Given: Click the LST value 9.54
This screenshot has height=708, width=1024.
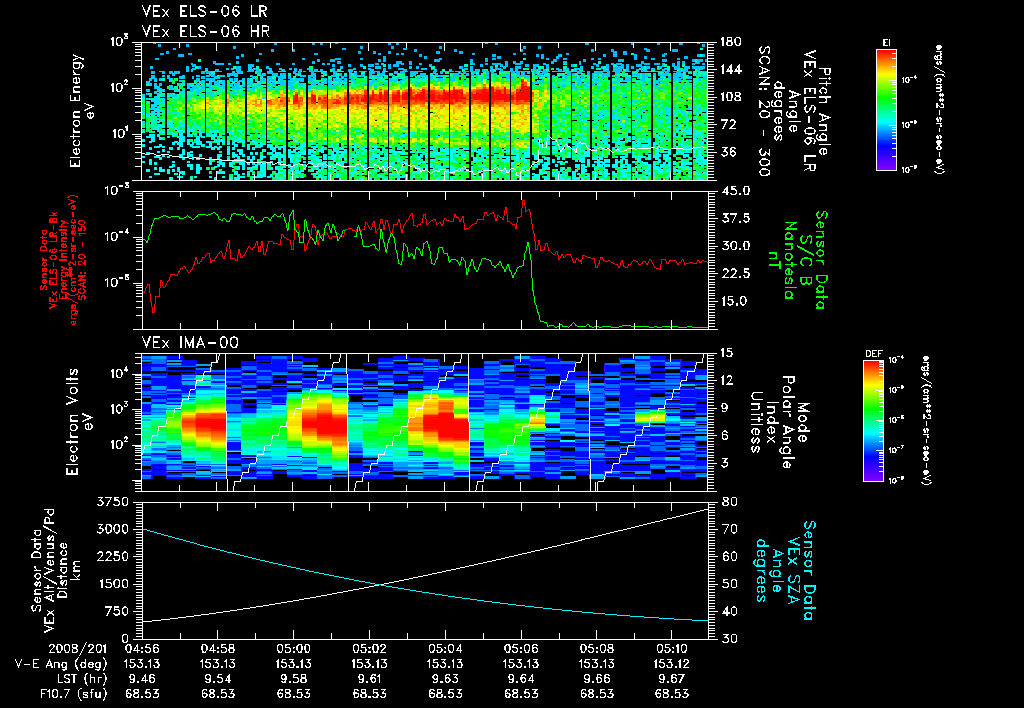Looking at the screenshot, I should (x=217, y=679).
